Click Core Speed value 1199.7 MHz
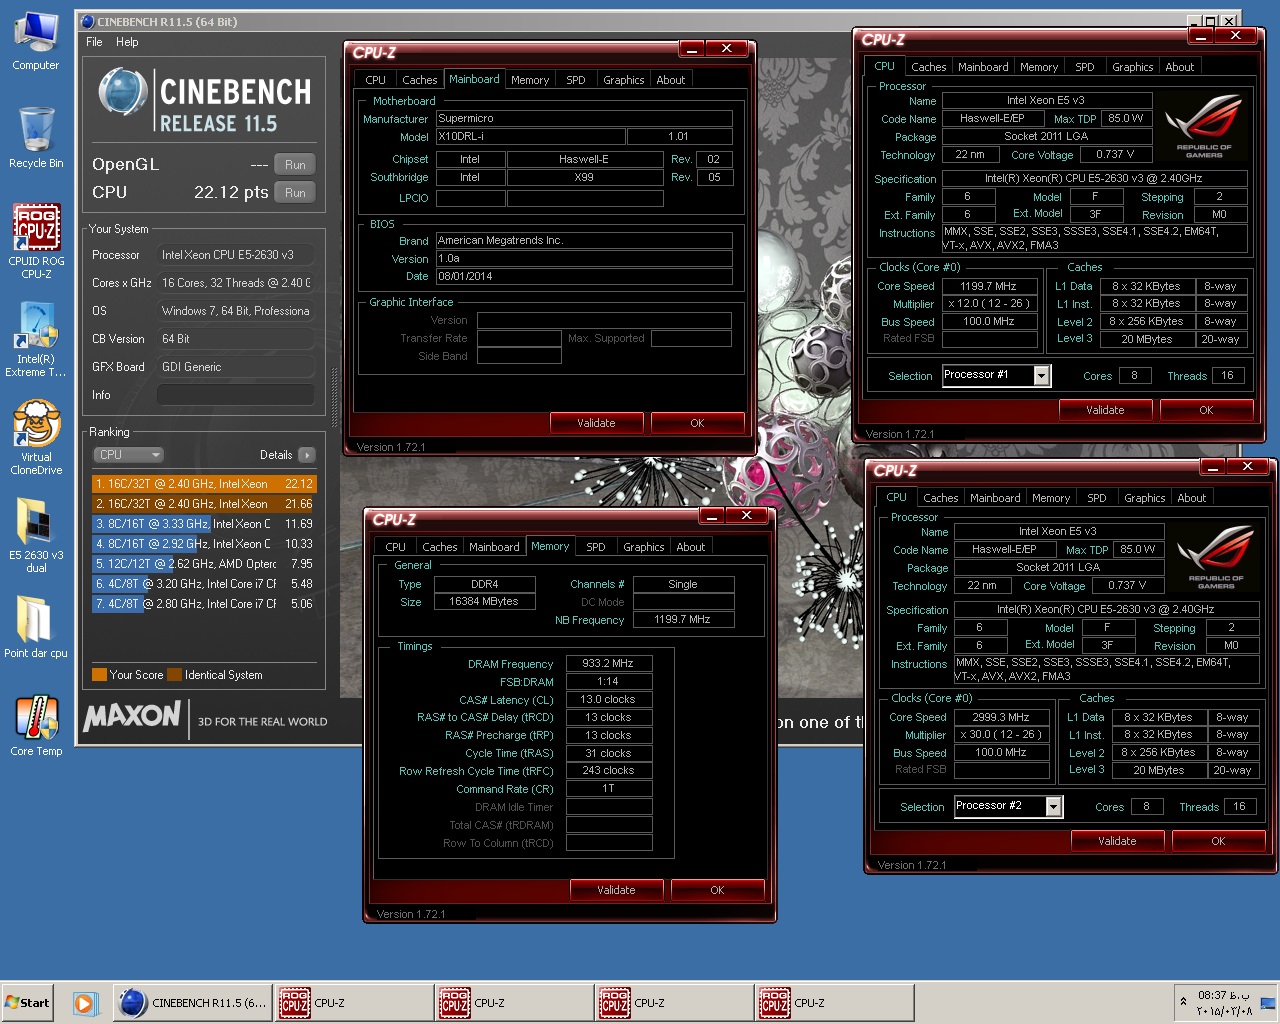 pyautogui.click(x=989, y=286)
